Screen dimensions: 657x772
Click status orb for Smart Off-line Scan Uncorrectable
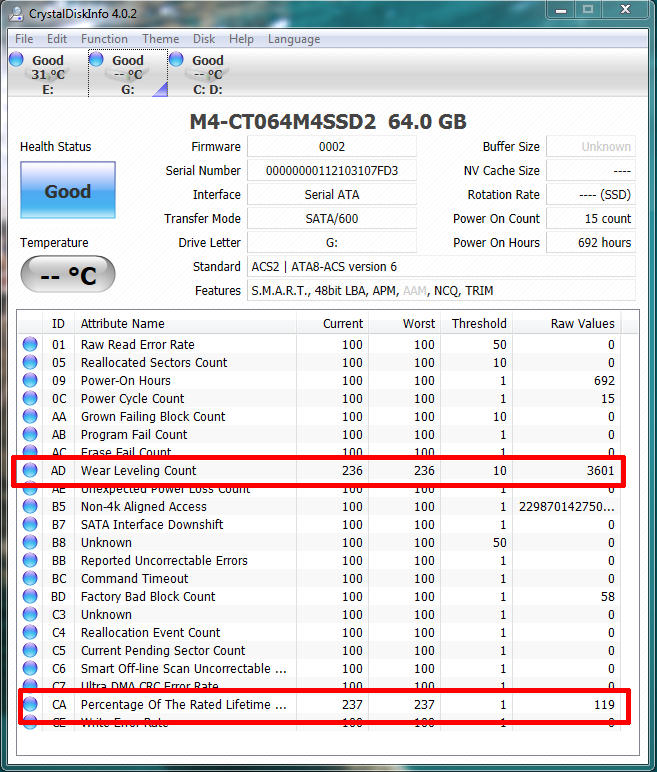pyautogui.click(x=30, y=668)
